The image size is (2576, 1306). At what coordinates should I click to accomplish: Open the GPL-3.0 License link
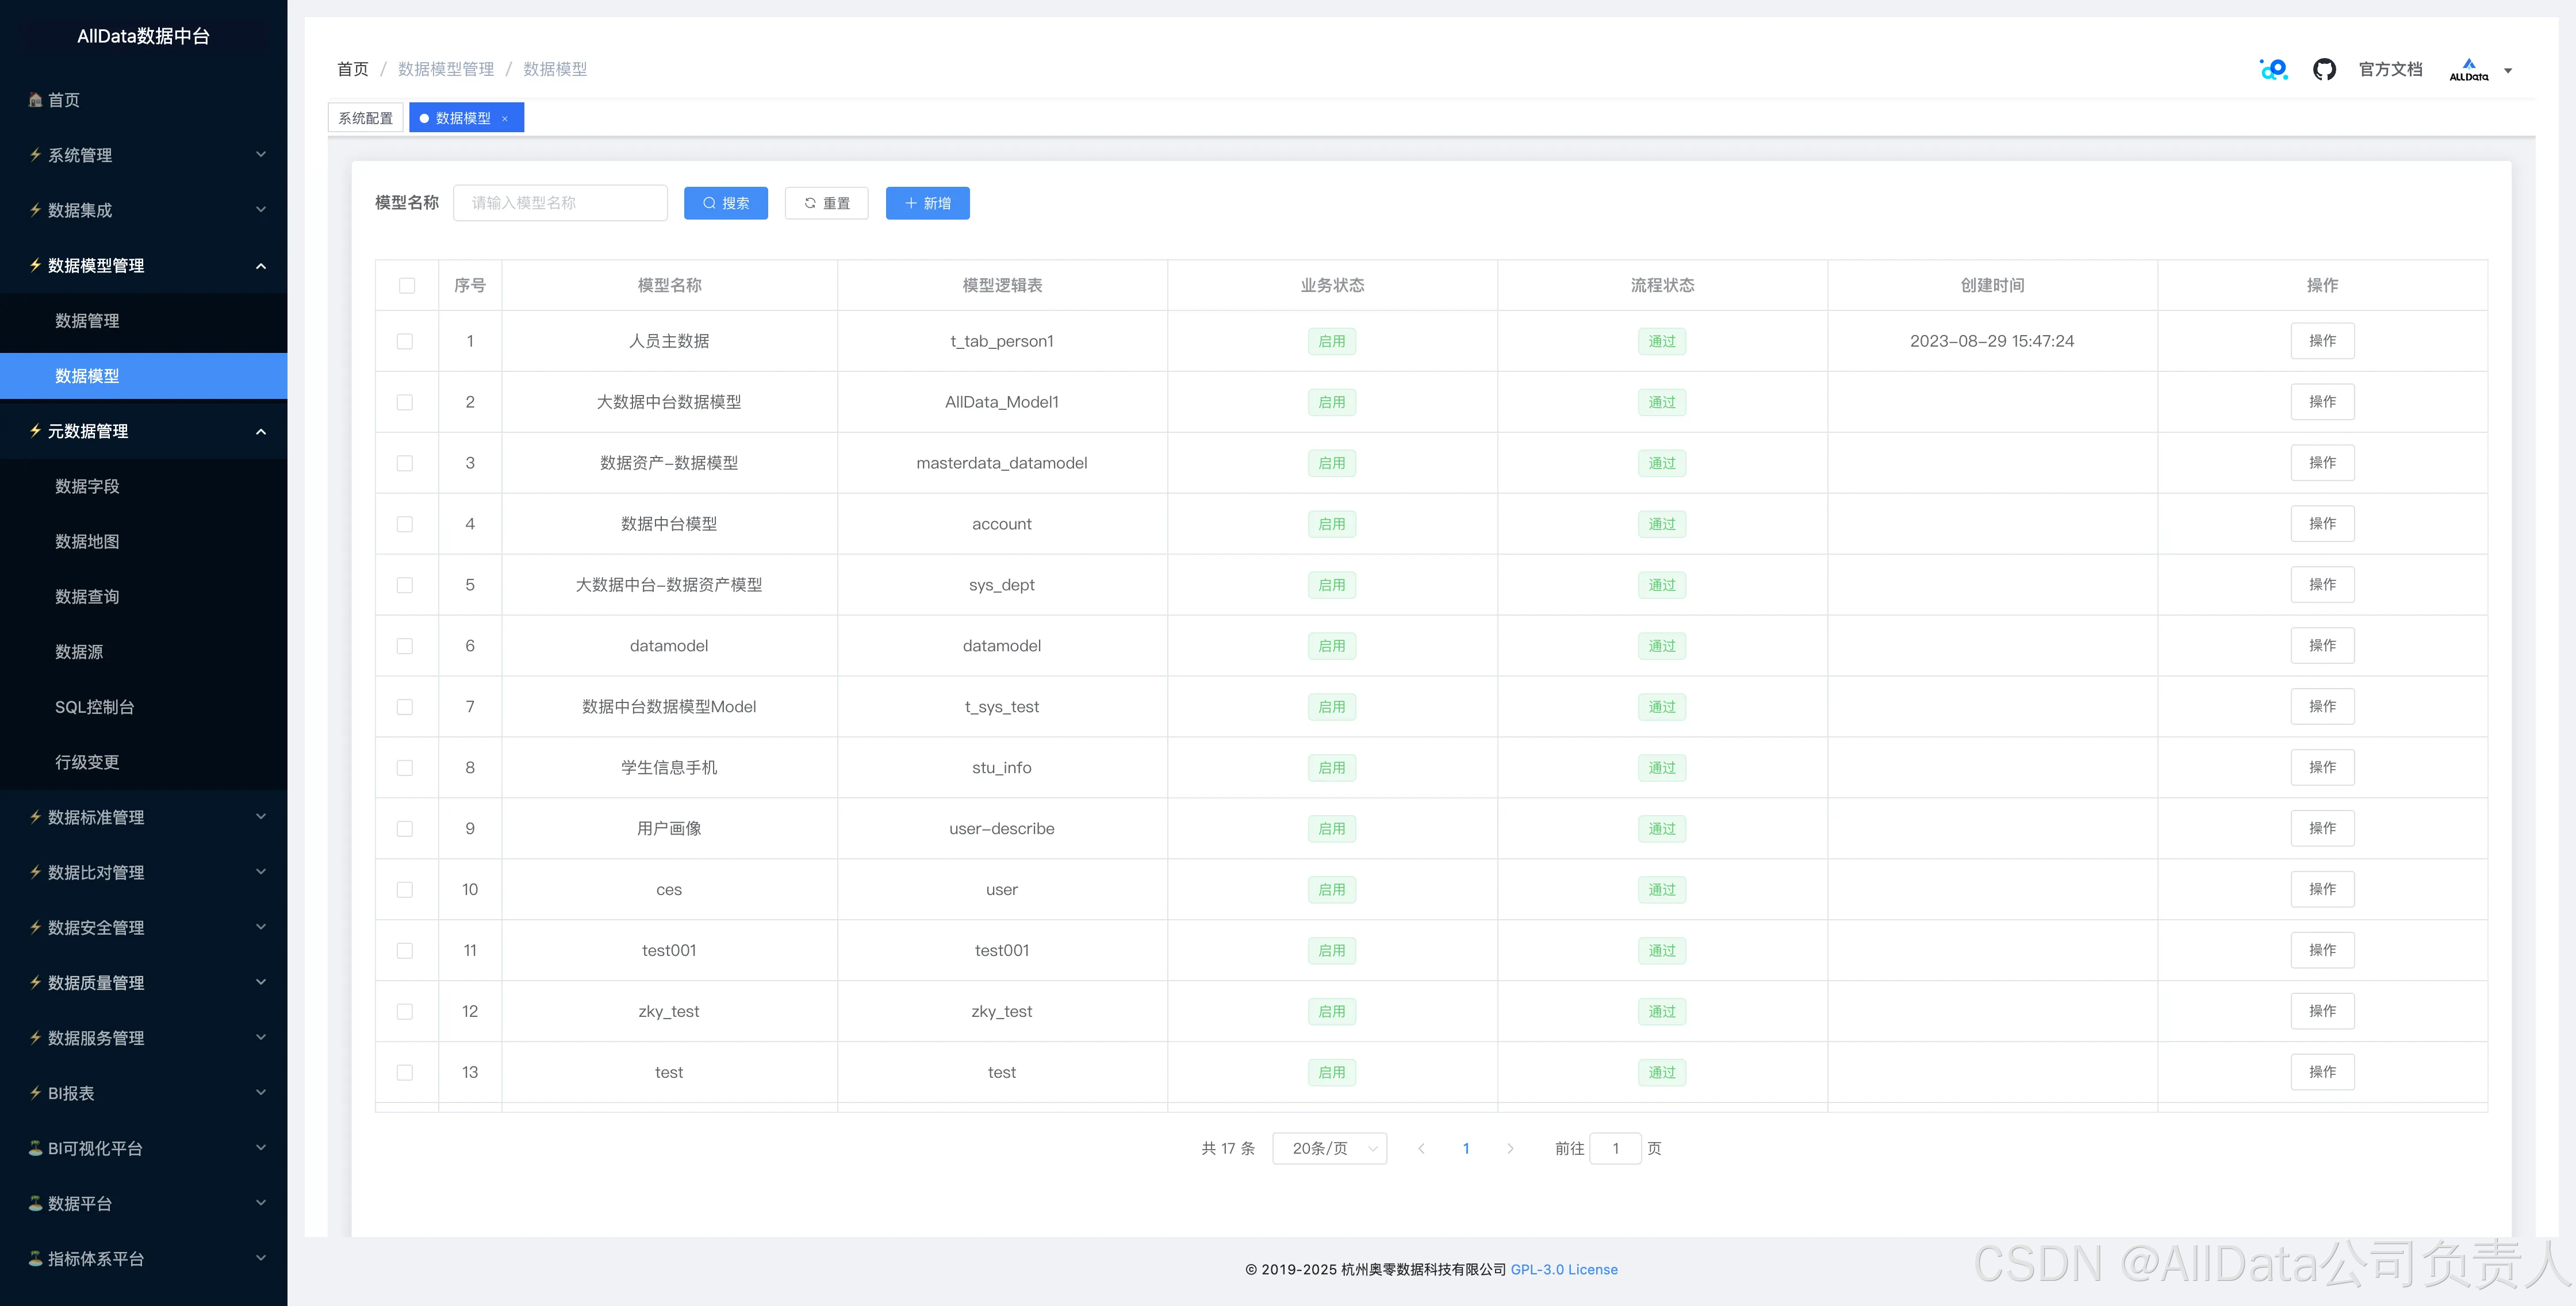(x=1563, y=1269)
